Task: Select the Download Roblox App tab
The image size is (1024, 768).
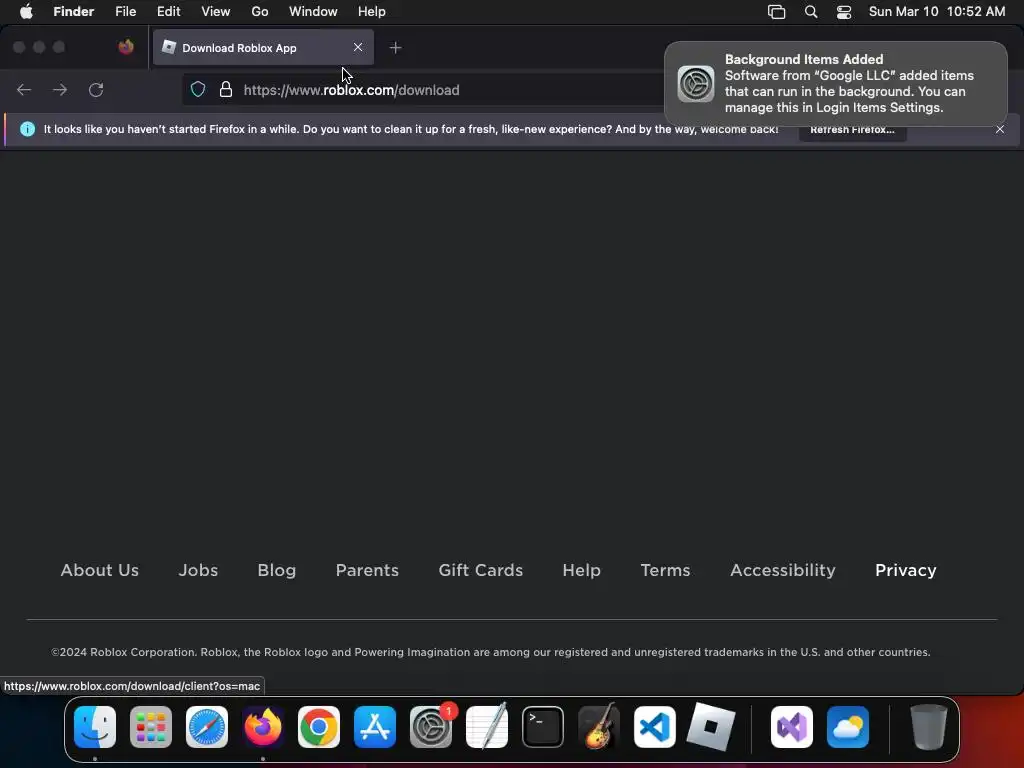Action: point(263,48)
